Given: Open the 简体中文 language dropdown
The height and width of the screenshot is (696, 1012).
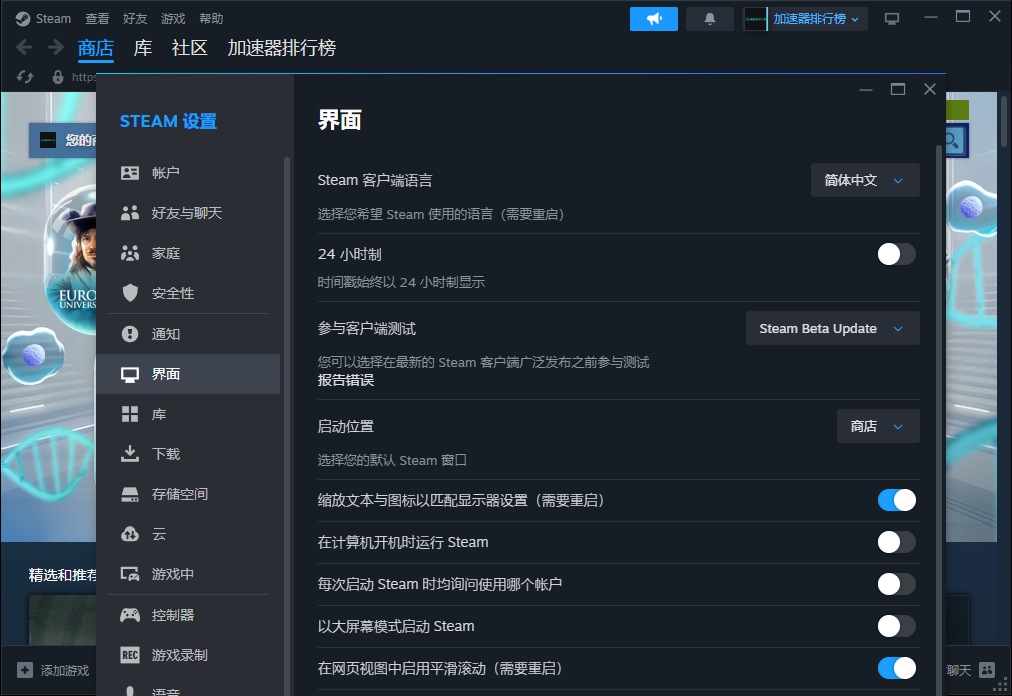Looking at the screenshot, I should point(865,180).
